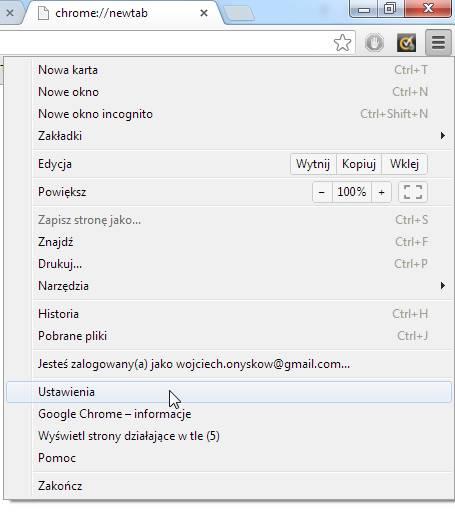Image resolution: width=455 pixels, height=530 pixels.
Task: Expand the Narzędzia submenu
Action: click(229, 286)
